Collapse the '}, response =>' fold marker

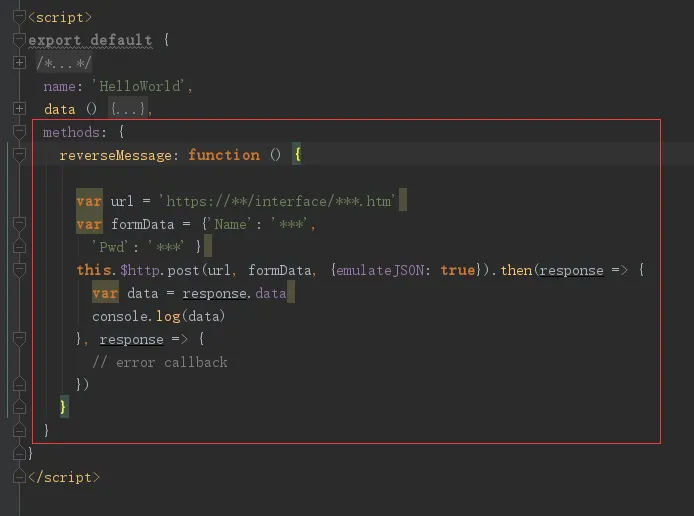click(x=19, y=339)
